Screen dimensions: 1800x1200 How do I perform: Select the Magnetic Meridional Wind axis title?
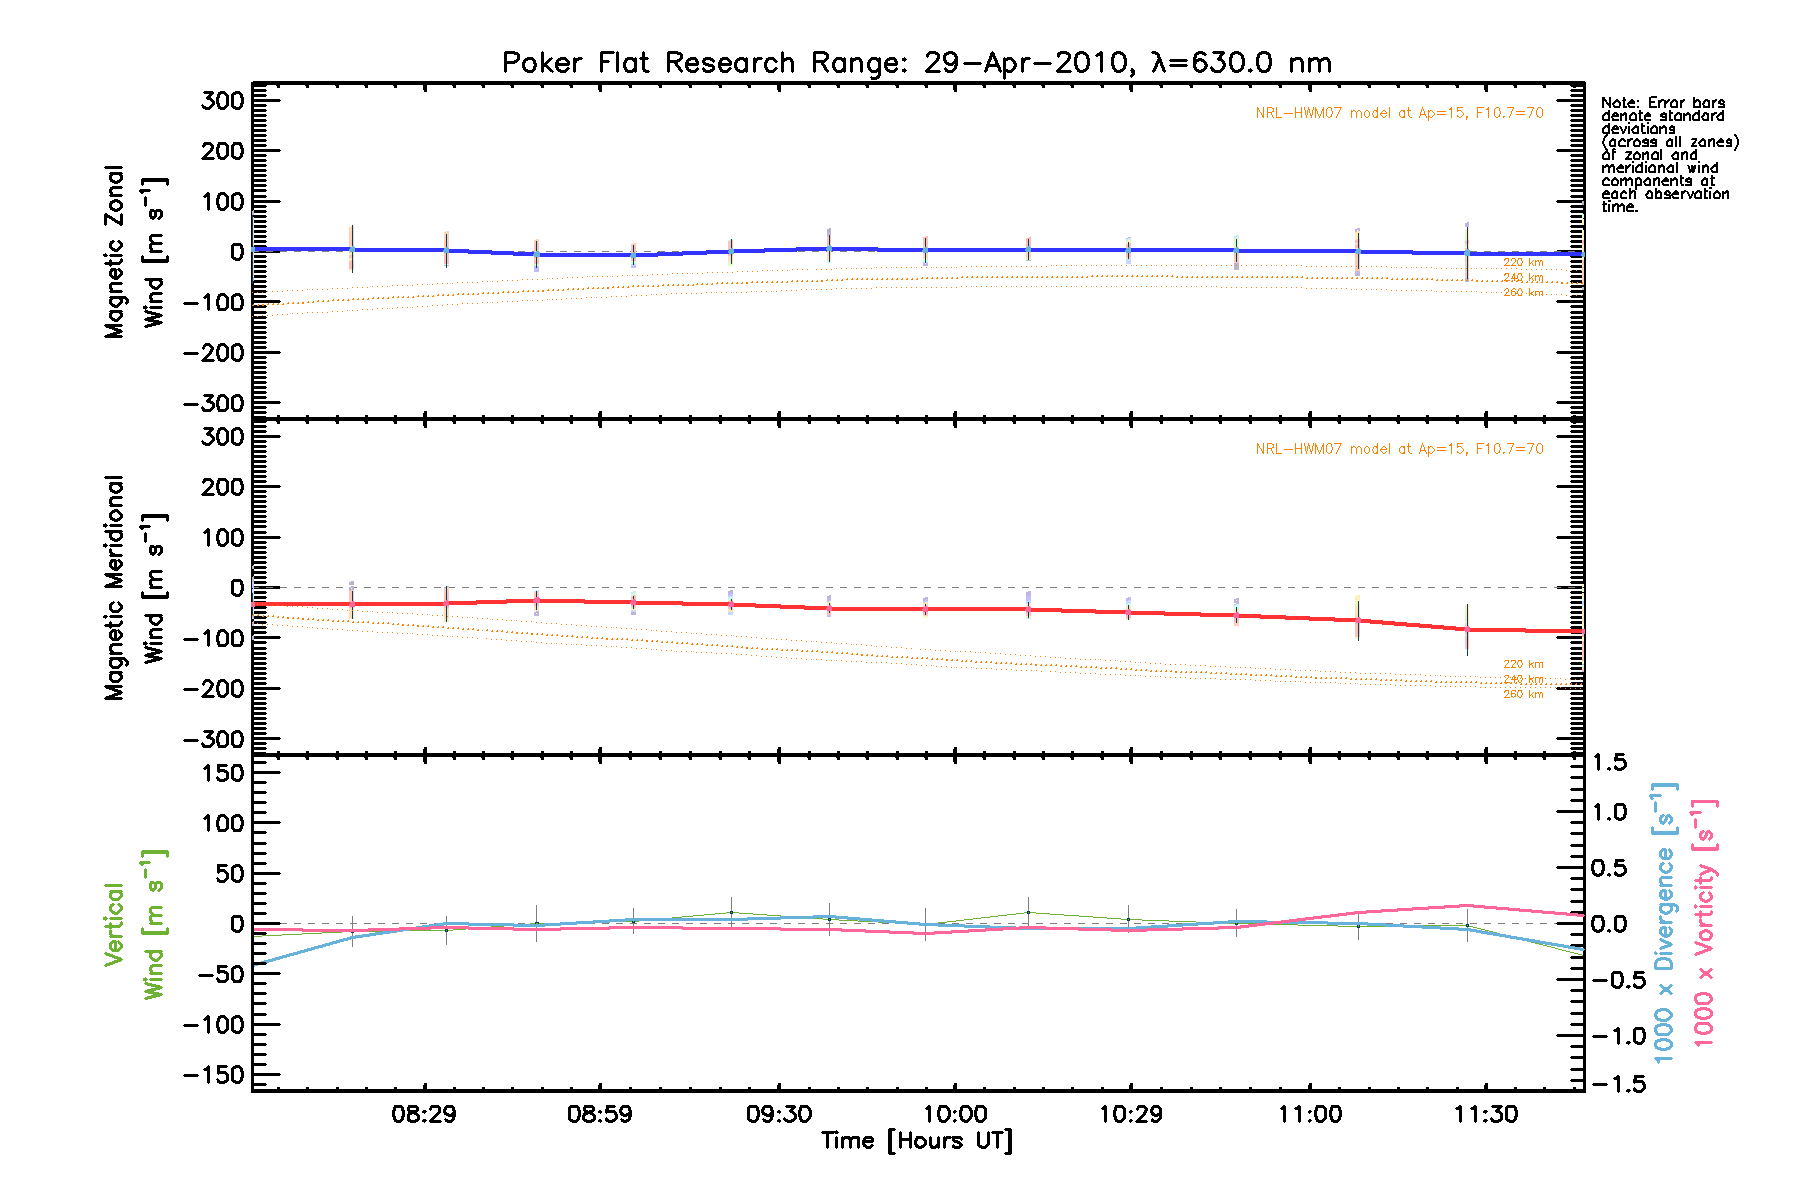pos(134,587)
